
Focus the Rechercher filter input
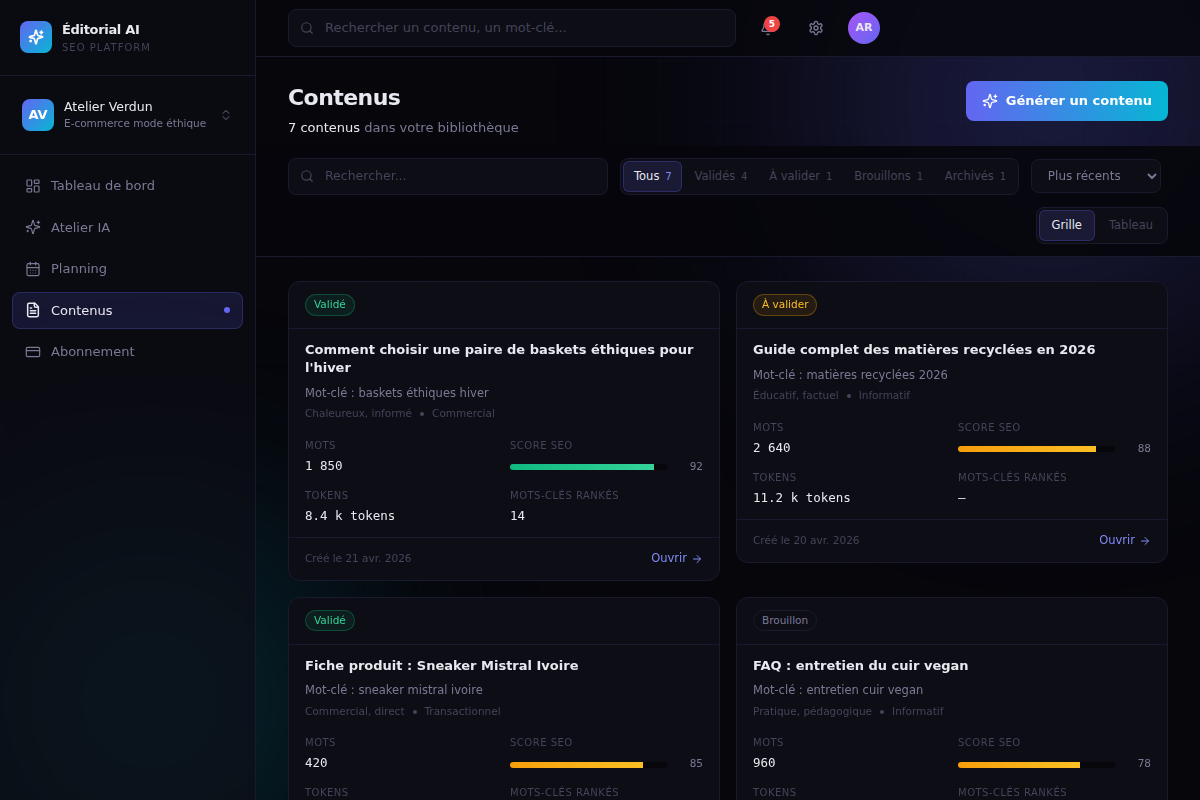448,176
